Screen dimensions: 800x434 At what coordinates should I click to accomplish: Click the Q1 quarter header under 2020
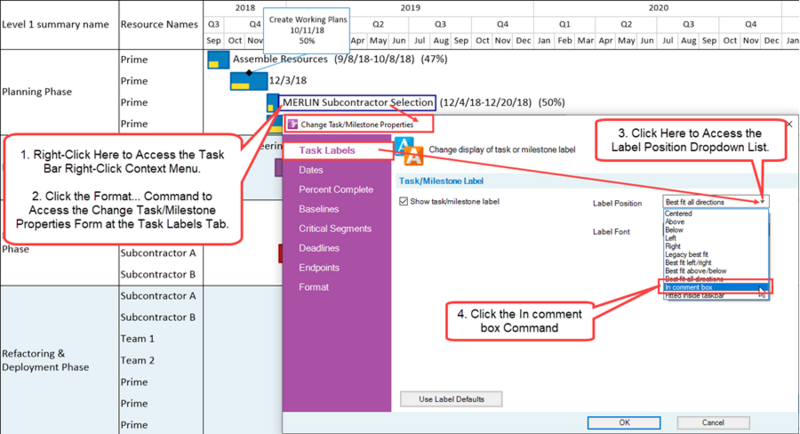[564, 24]
